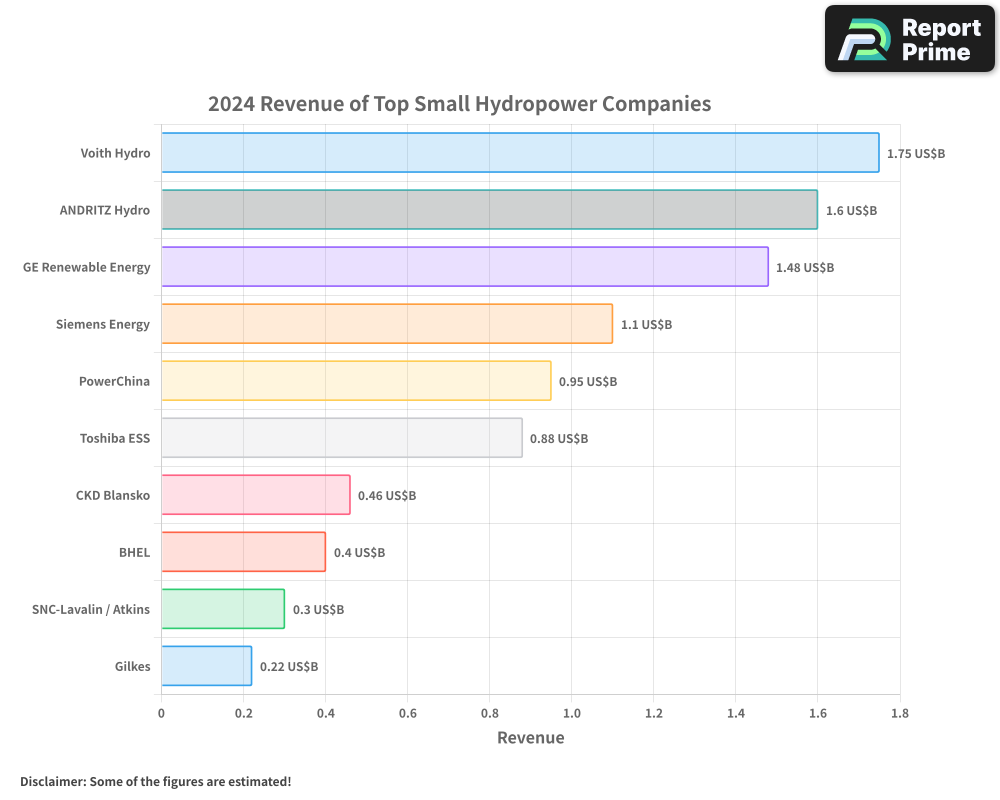Toggle the CKD Blansko series by clicking its label

point(113,495)
